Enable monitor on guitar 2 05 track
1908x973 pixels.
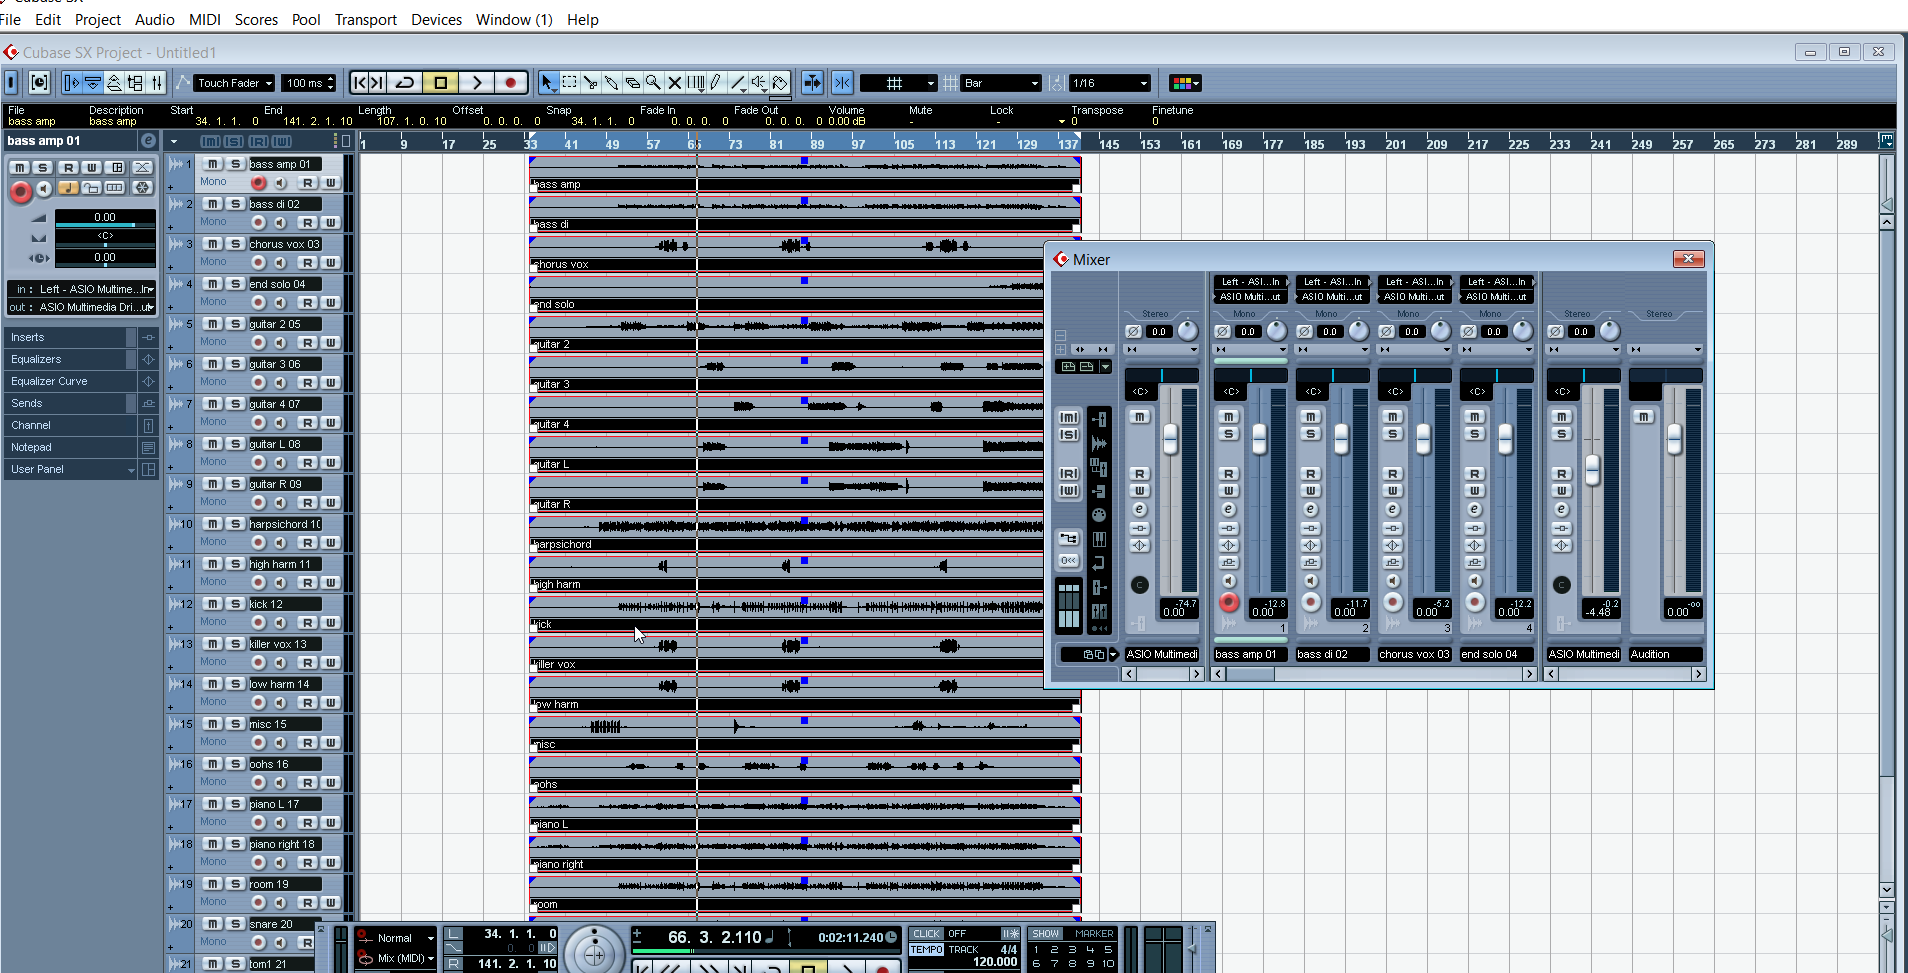(280, 342)
